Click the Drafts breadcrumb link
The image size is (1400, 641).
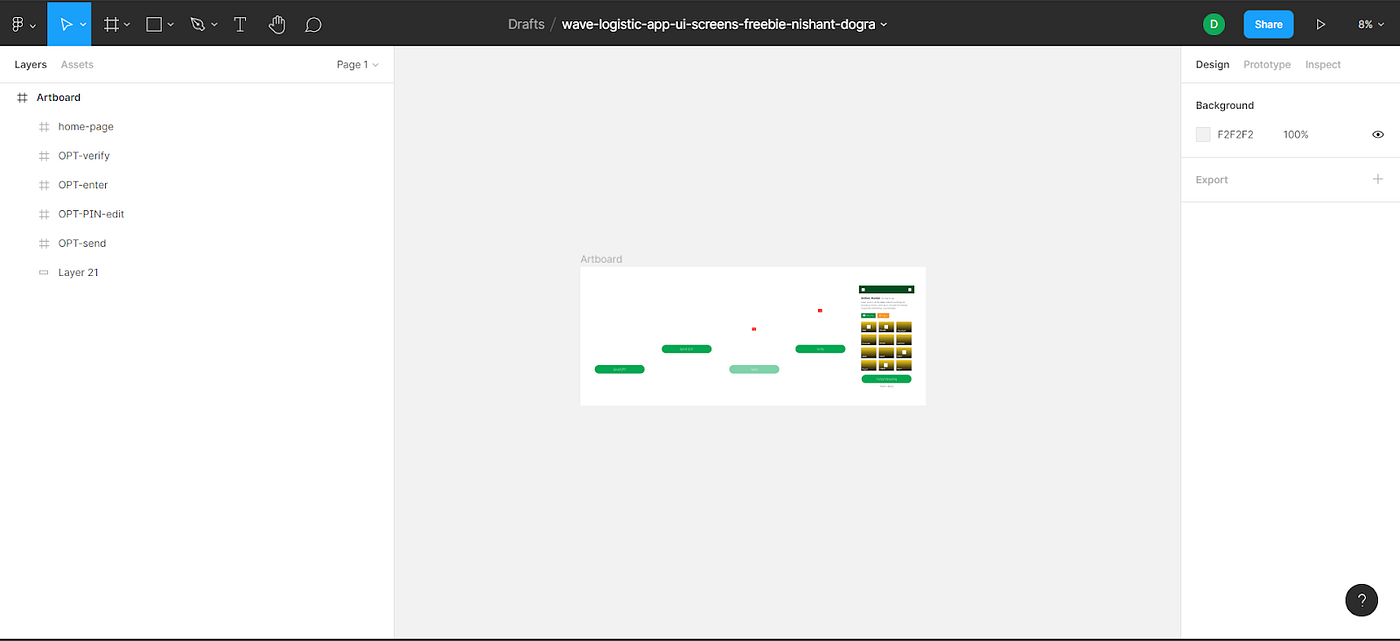coord(526,24)
